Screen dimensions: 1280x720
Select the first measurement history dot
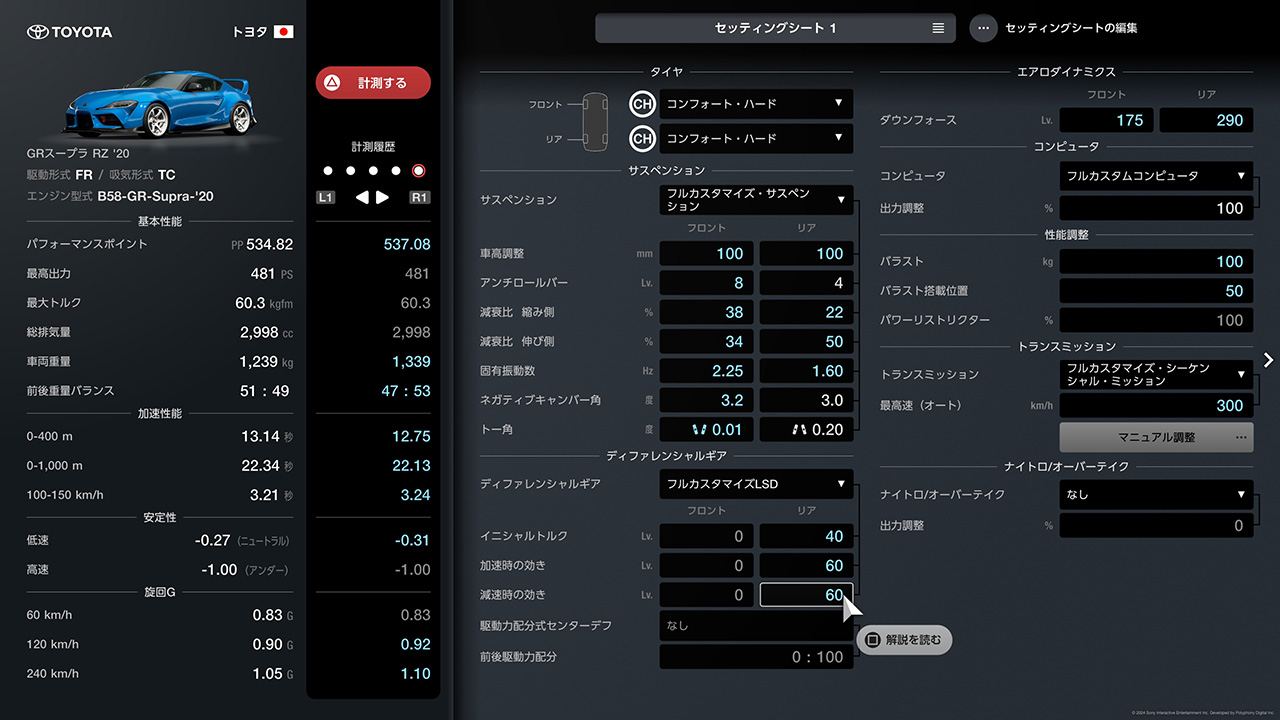tap(327, 171)
